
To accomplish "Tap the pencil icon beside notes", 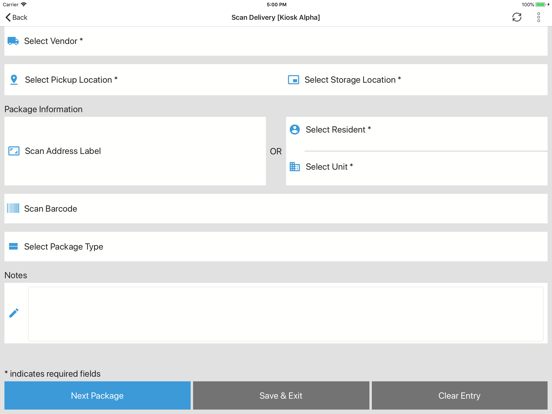I will (x=14, y=313).
